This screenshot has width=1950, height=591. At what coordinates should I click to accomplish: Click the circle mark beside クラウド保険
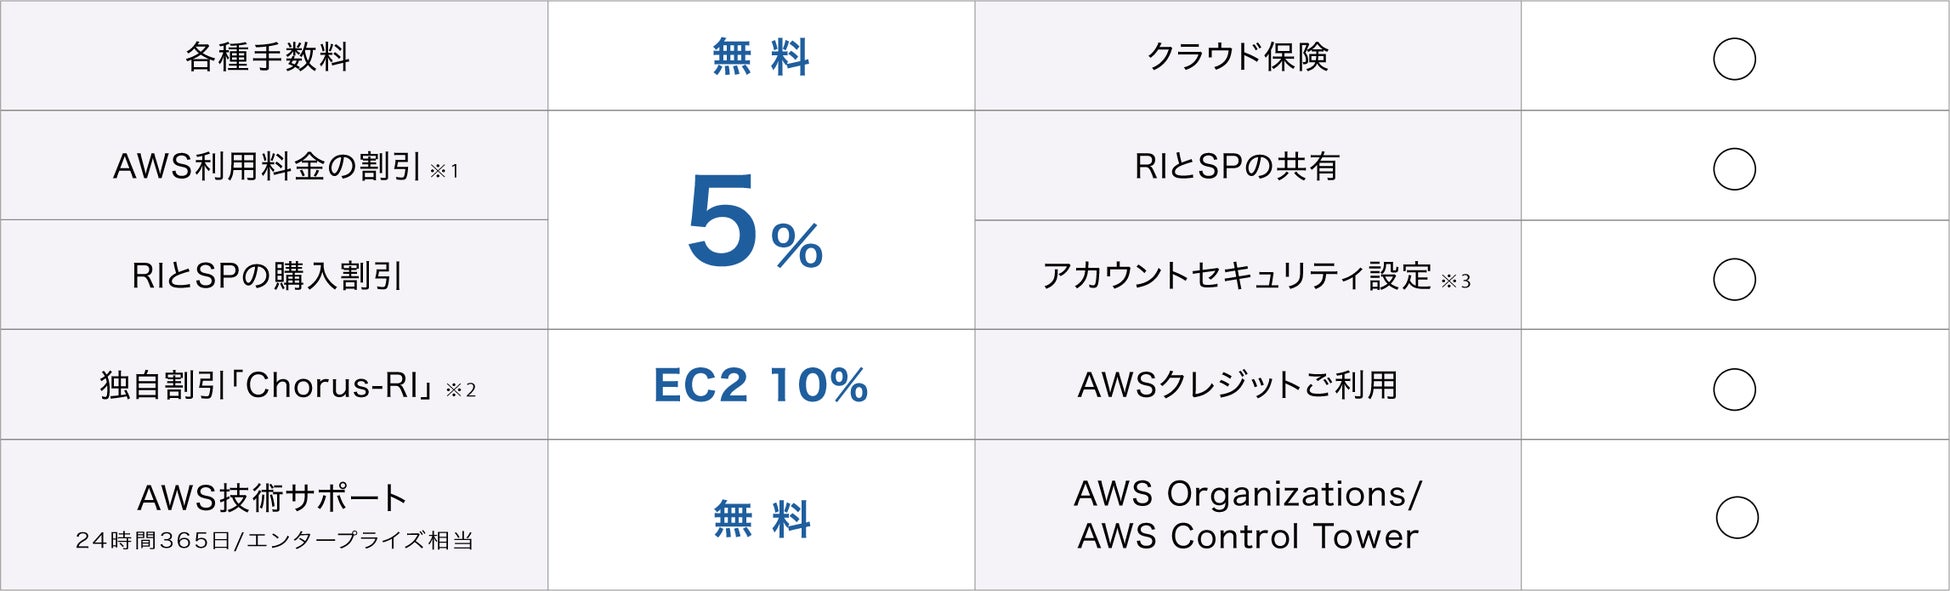(1734, 59)
